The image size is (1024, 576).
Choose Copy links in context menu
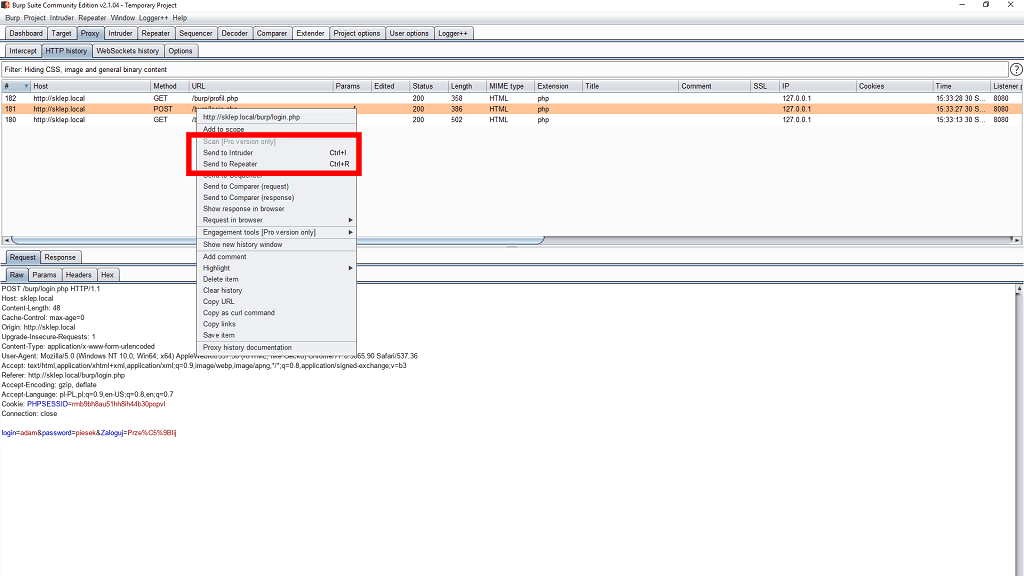[277, 324]
